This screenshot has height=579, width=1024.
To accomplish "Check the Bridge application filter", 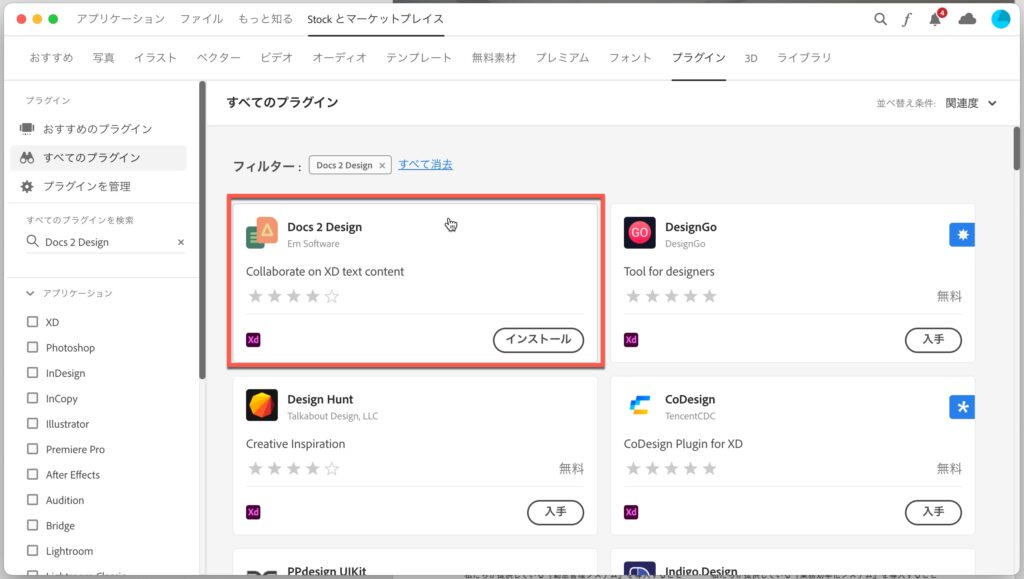I will coord(33,525).
